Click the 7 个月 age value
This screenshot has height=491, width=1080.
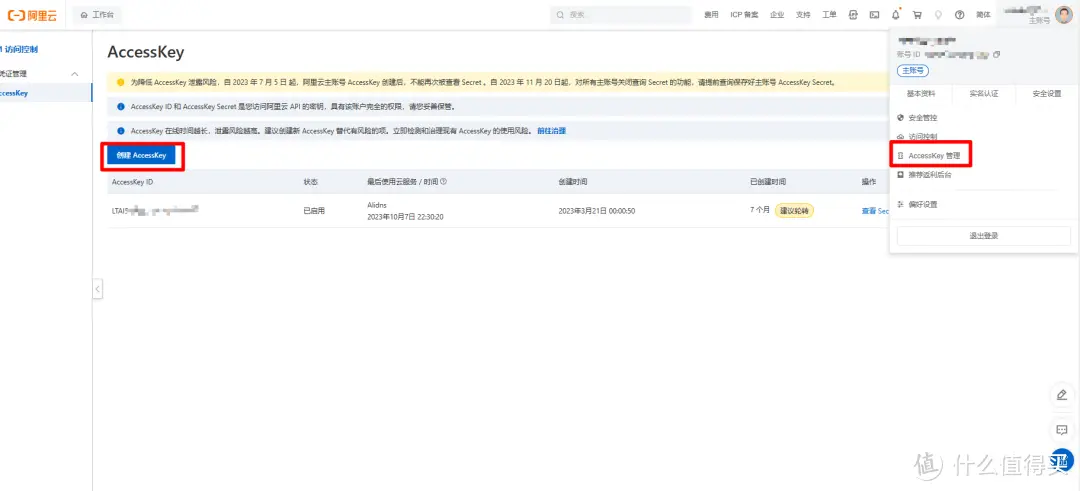760,211
